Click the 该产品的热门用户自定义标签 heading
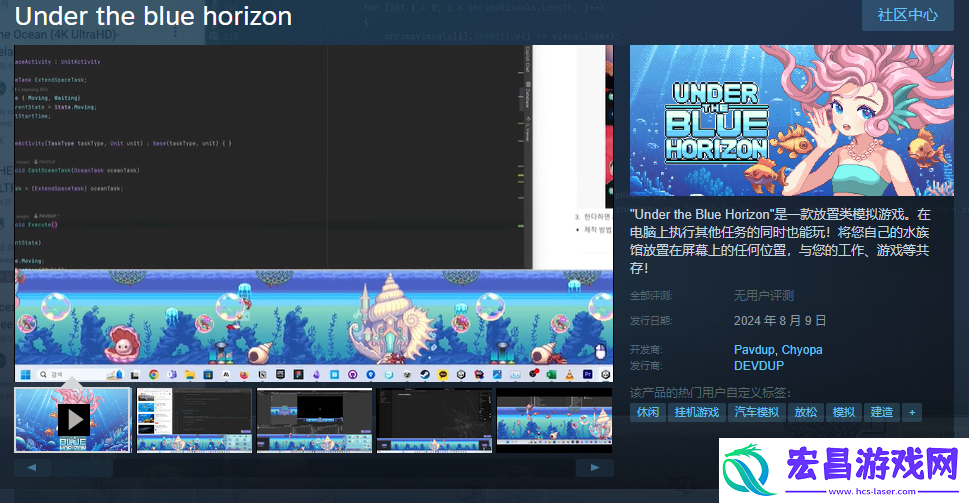Image resolution: width=969 pixels, height=503 pixels. point(710,393)
